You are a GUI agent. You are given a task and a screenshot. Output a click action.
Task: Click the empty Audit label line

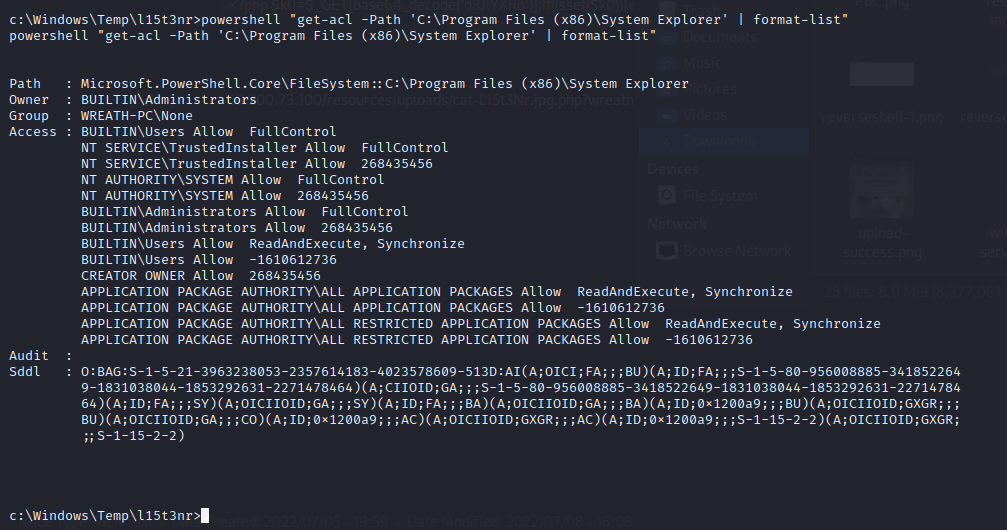(x=40, y=357)
